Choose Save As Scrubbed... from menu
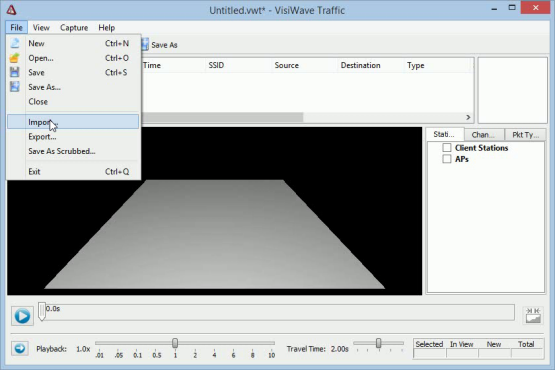This screenshot has height=370, width=555. click(74, 151)
